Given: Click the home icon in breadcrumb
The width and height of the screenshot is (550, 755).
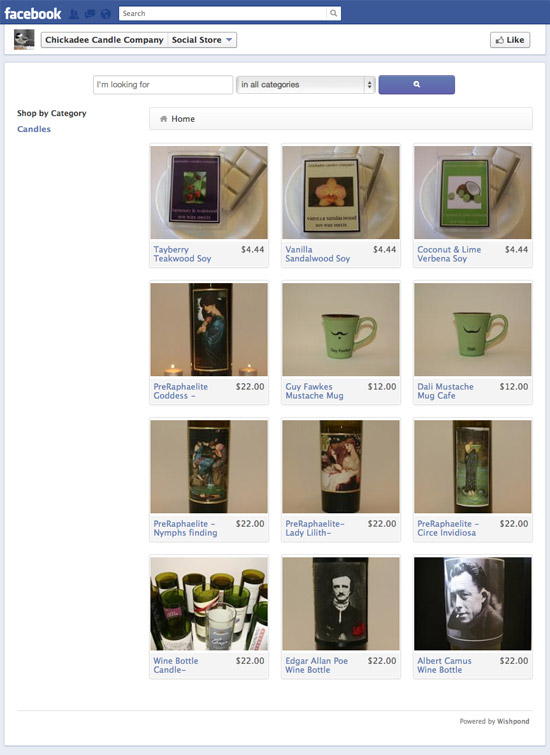Looking at the screenshot, I should click(164, 118).
